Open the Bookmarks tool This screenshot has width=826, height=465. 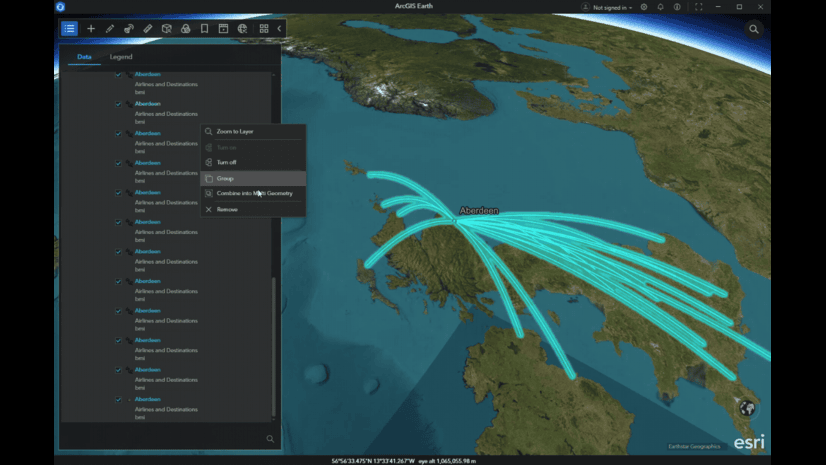pos(204,28)
